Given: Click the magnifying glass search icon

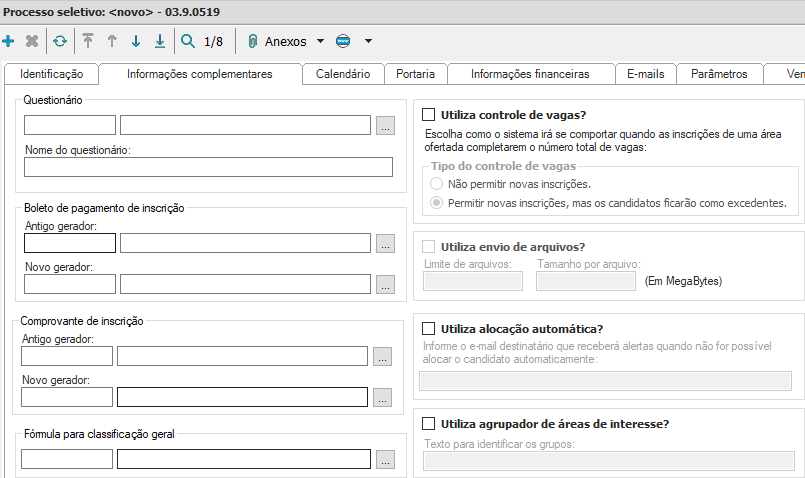Looking at the screenshot, I should point(188,41).
